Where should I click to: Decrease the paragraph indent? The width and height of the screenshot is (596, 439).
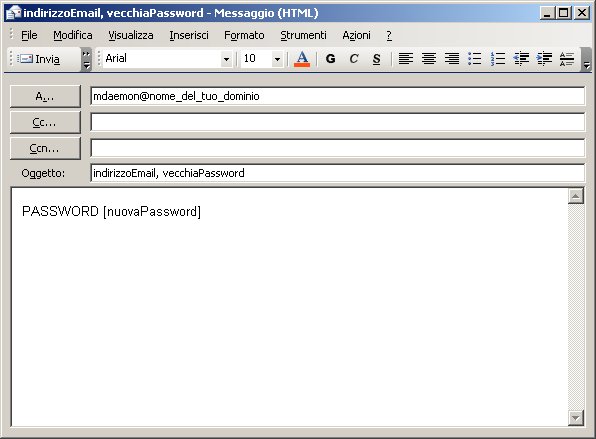click(x=521, y=59)
